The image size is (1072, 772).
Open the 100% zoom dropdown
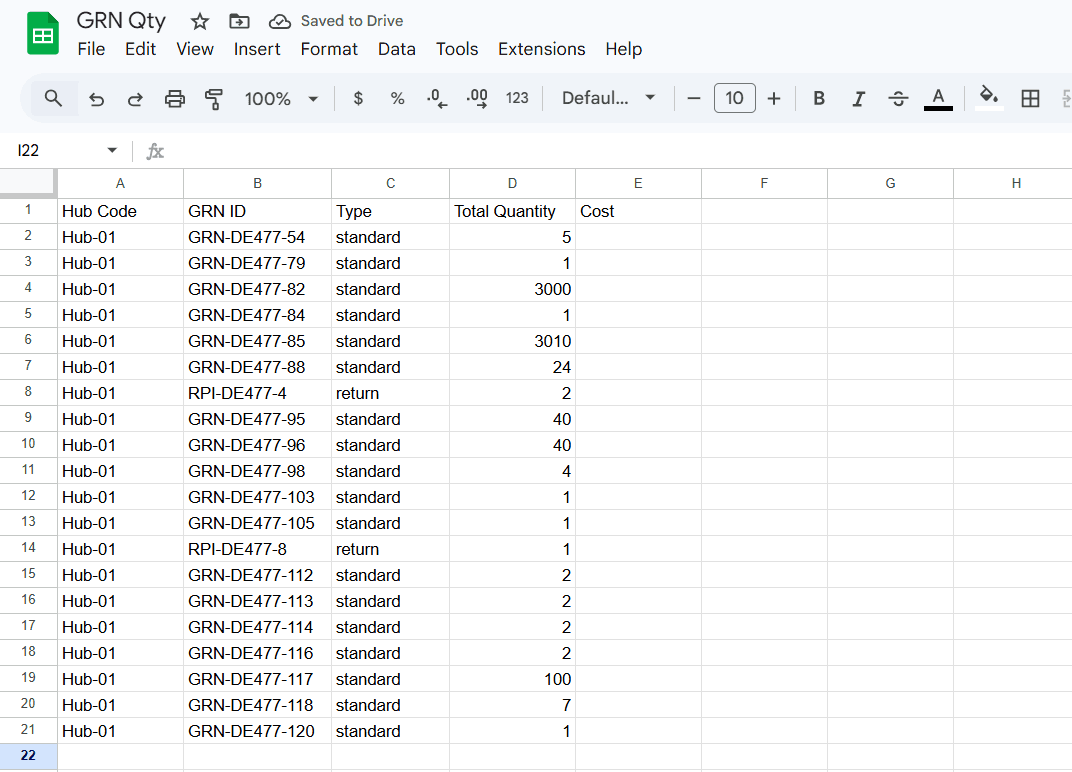pyautogui.click(x=281, y=98)
